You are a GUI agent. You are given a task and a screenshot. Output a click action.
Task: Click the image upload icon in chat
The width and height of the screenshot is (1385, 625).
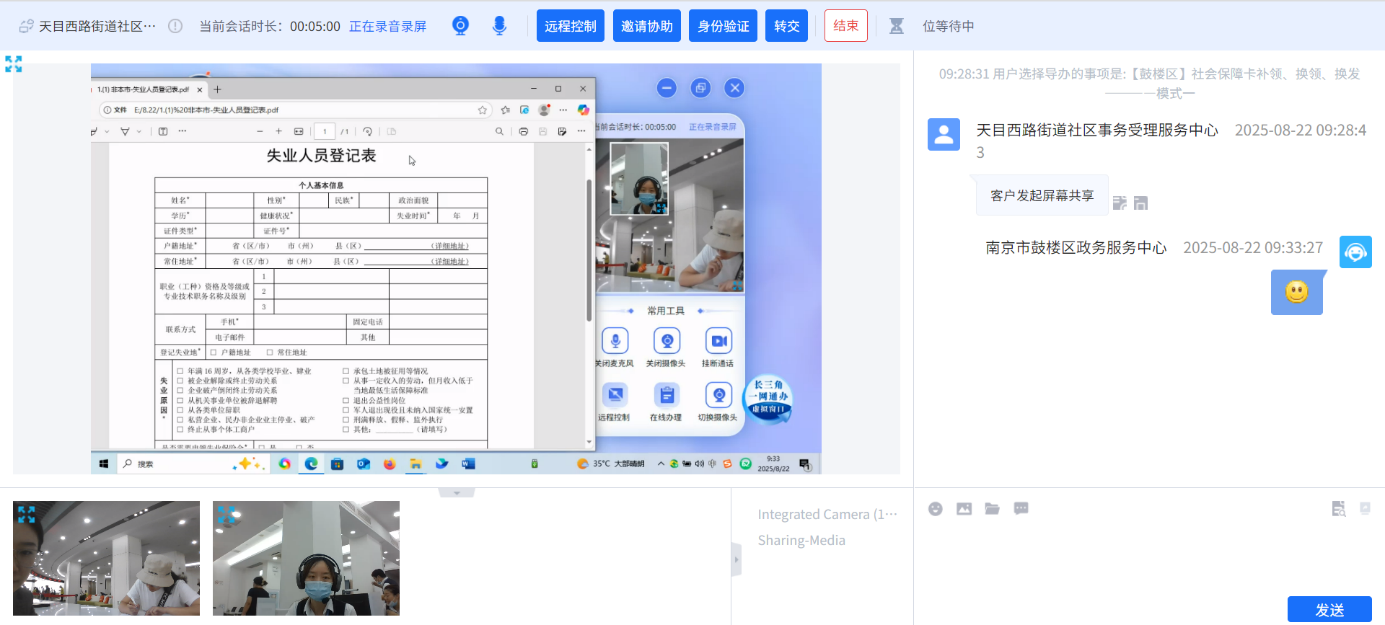coord(964,508)
